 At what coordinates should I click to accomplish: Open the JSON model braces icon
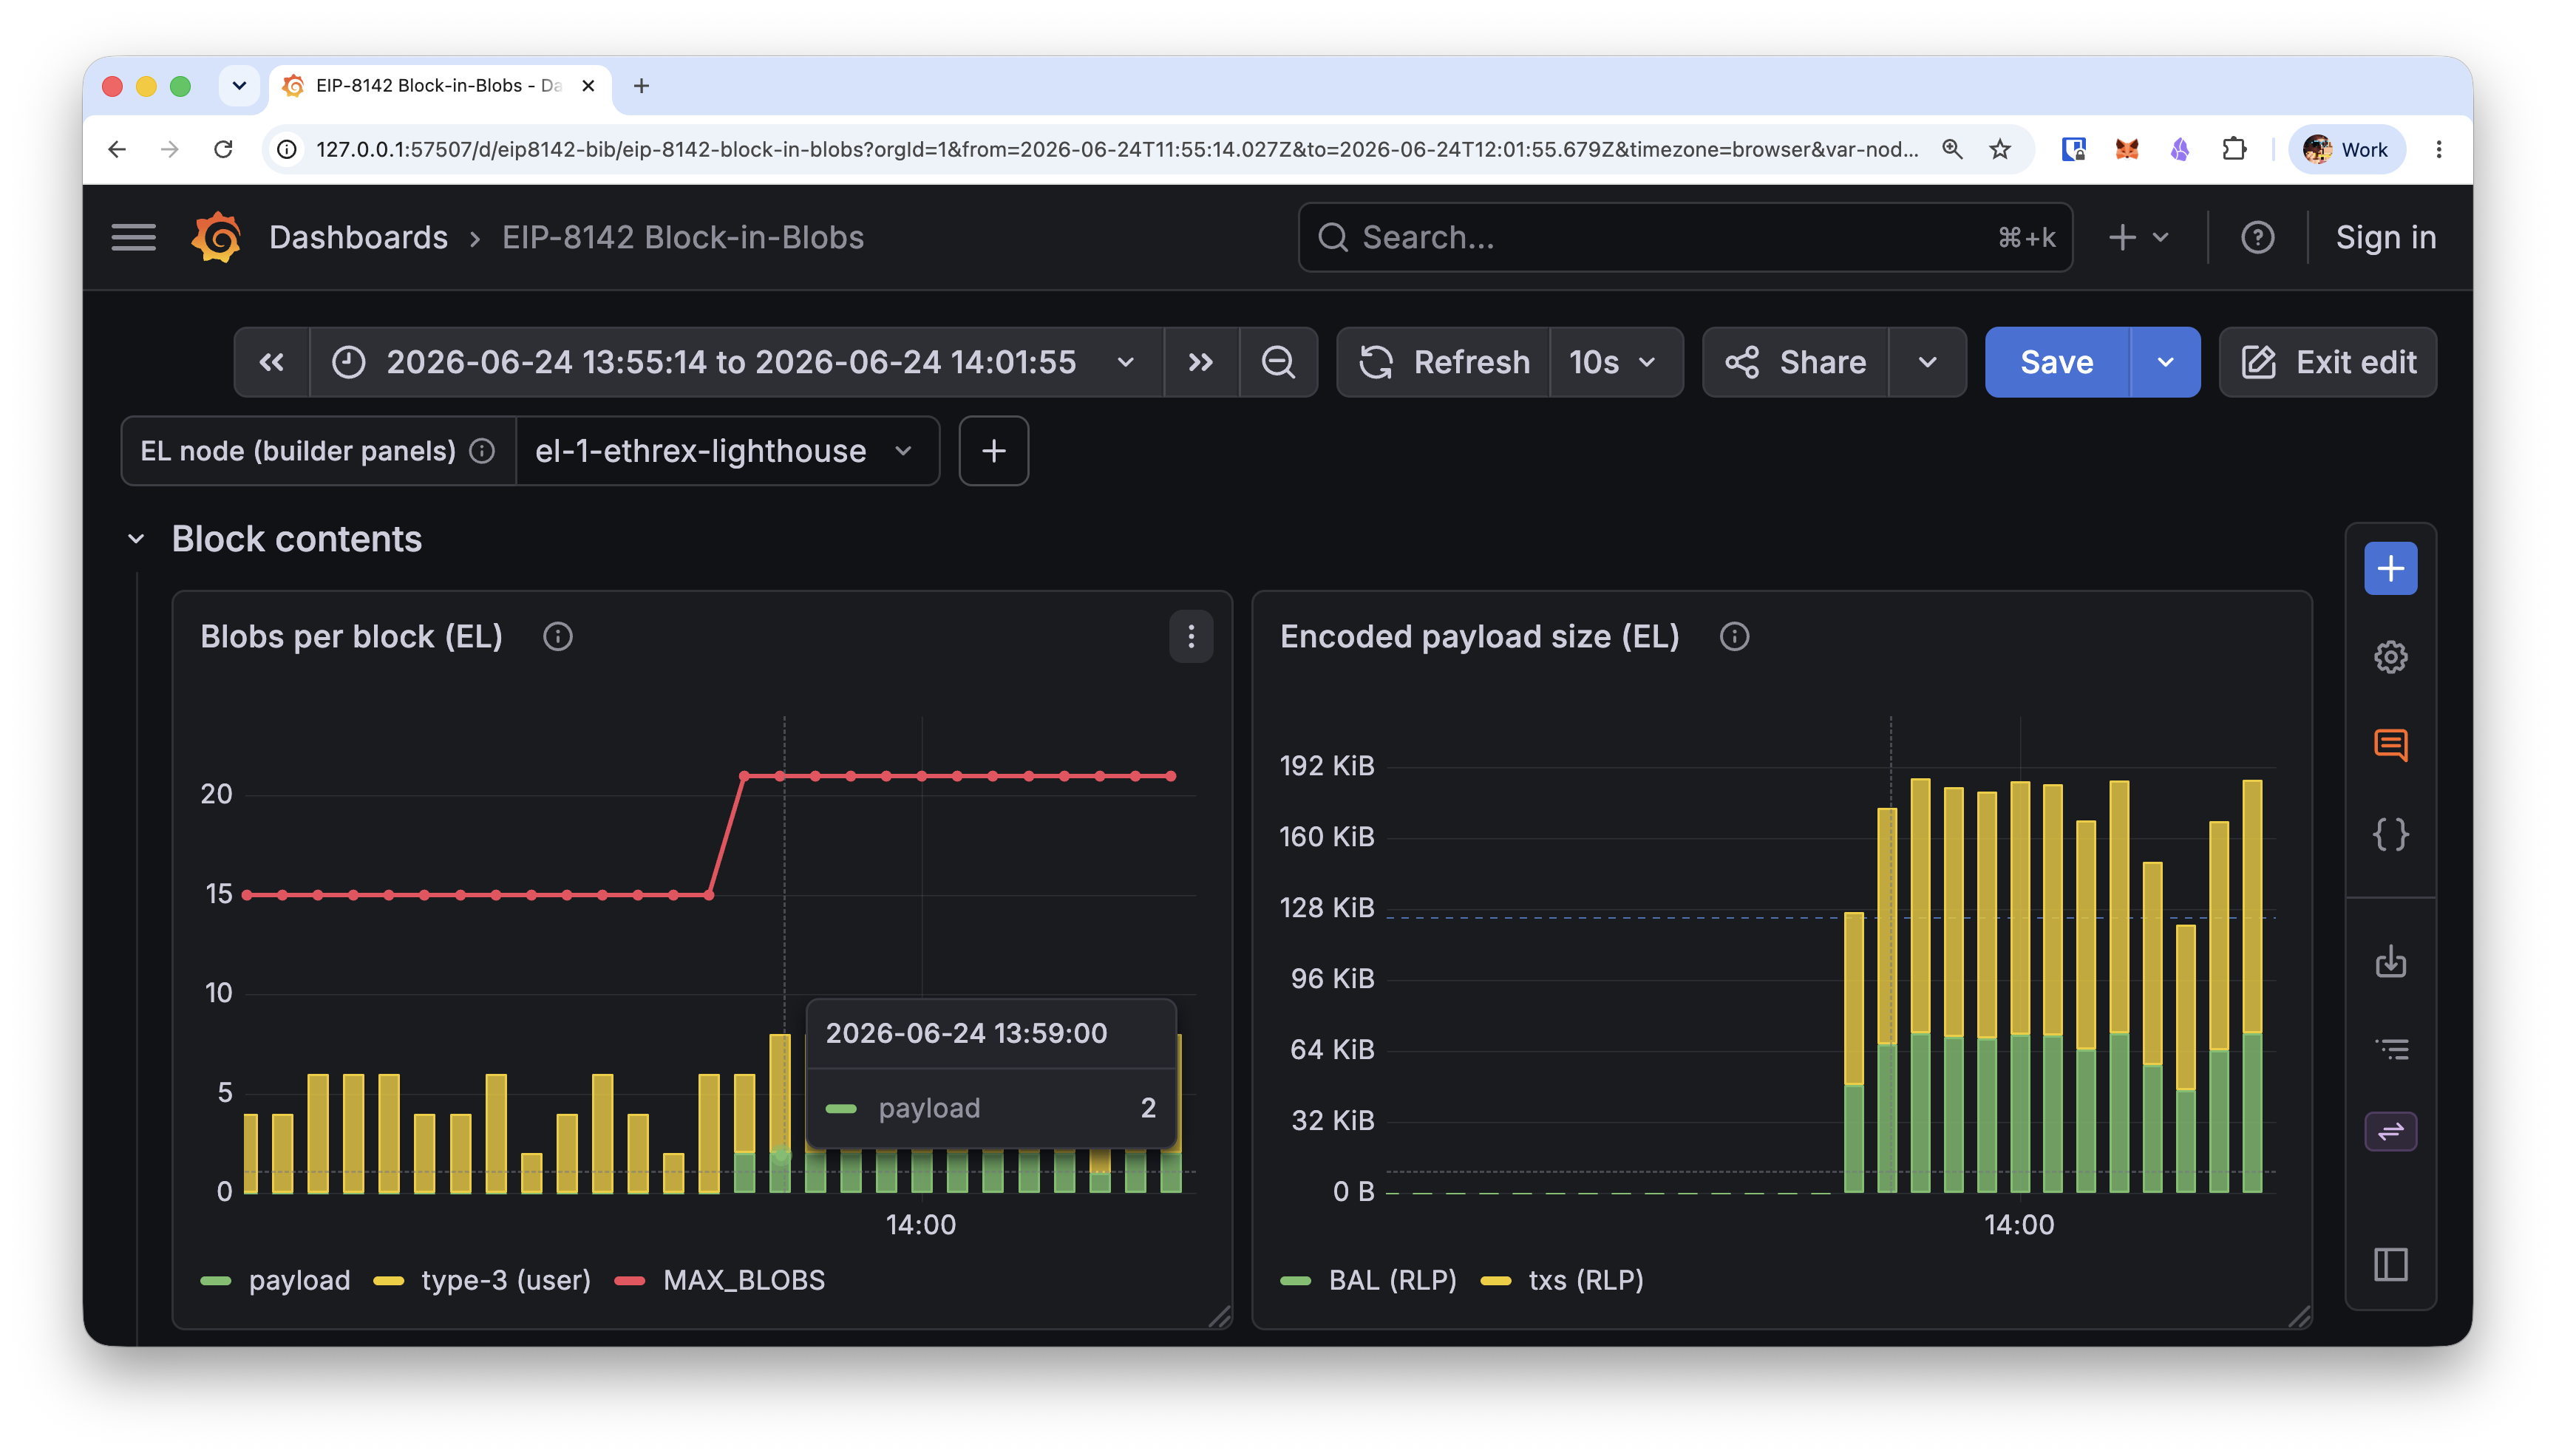coord(2390,834)
